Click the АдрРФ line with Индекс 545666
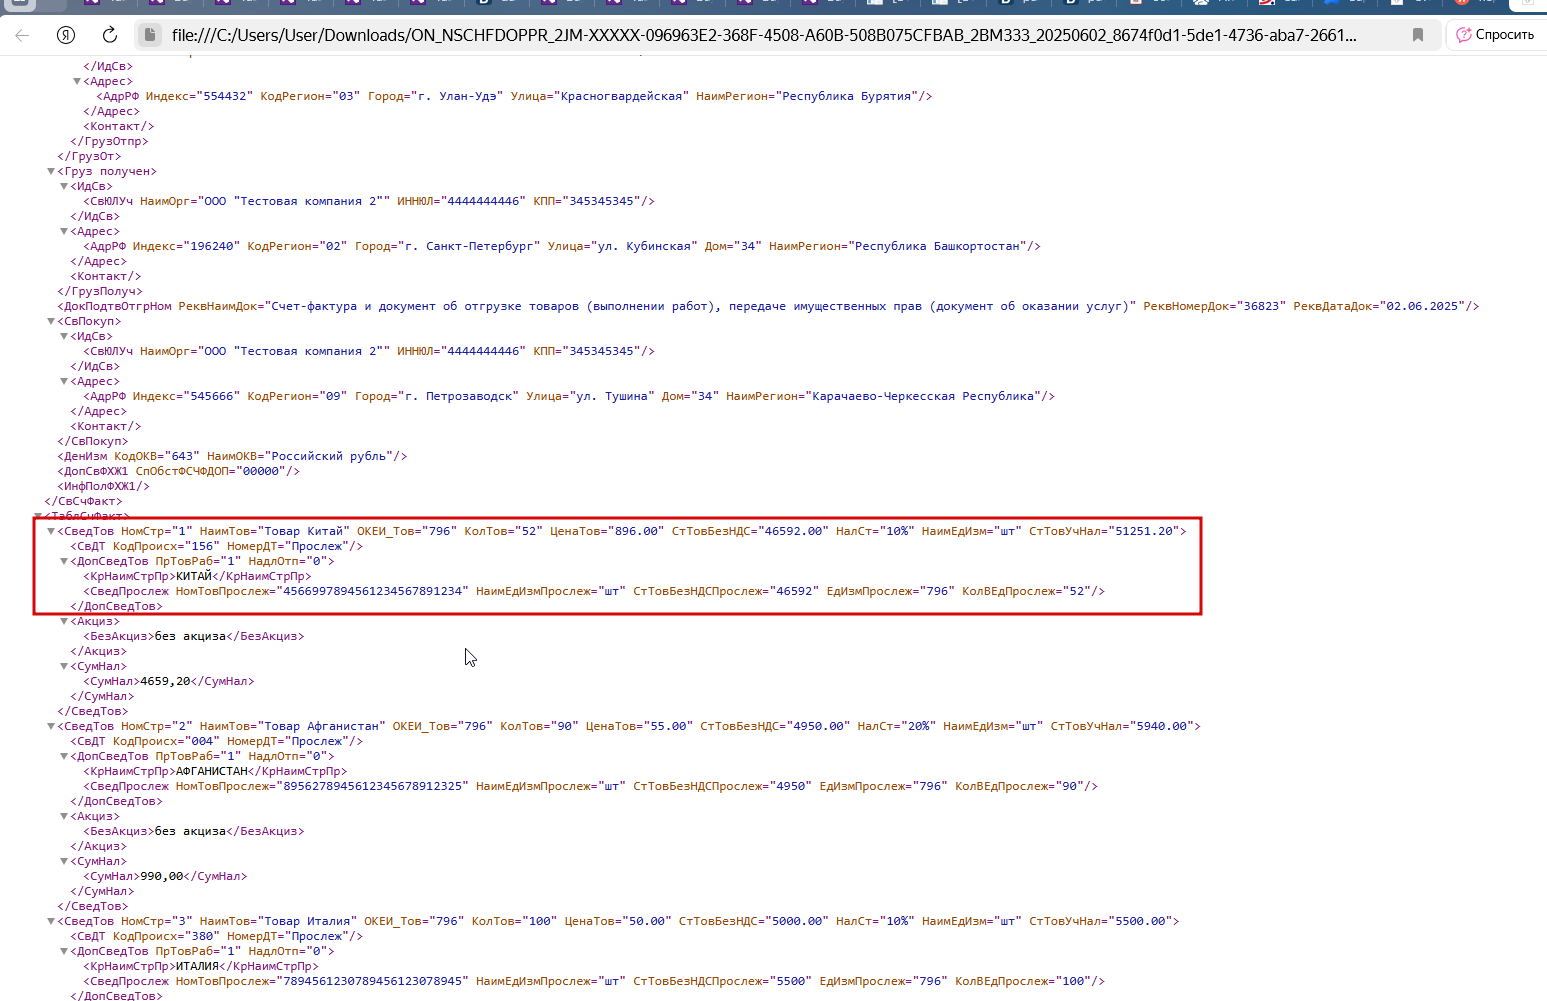 [569, 397]
